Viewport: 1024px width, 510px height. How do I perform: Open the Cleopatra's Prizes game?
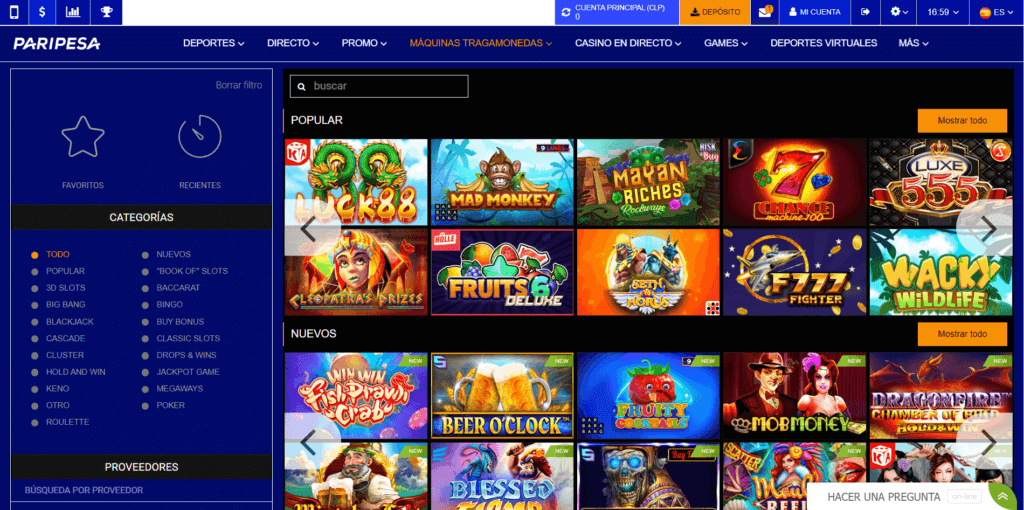[356, 272]
